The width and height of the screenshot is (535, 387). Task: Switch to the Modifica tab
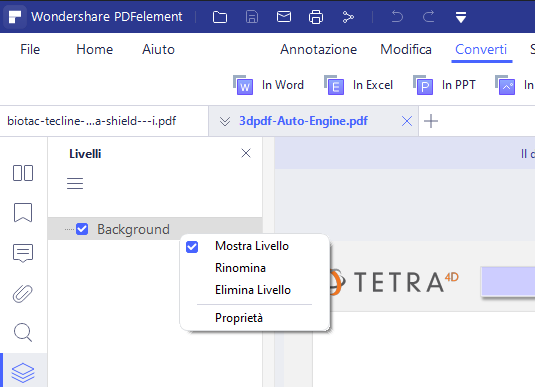tap(406, 49)
